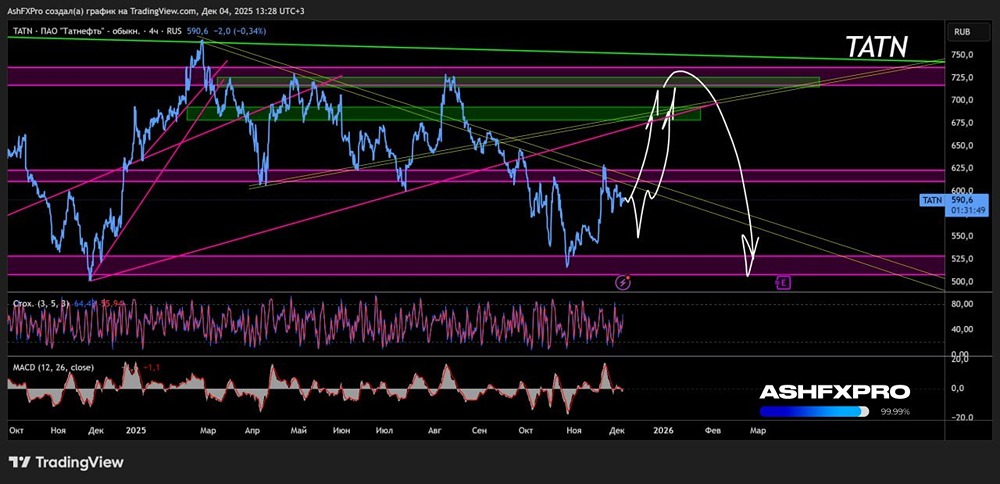Click the 2025 label on time axis
This screenshot has height=484, width=1000.
point(136,430)
